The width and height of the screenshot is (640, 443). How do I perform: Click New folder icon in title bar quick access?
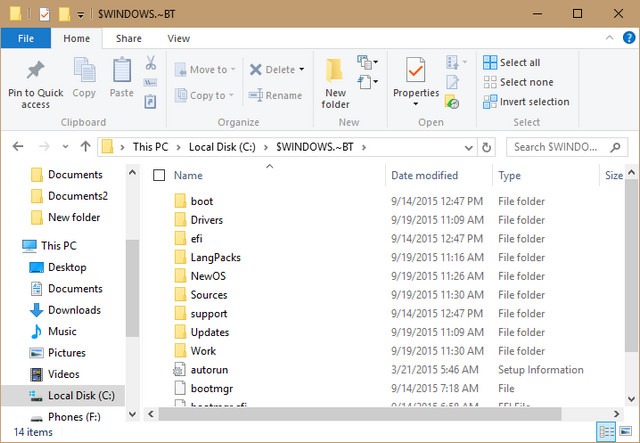[x=64, y=14]
